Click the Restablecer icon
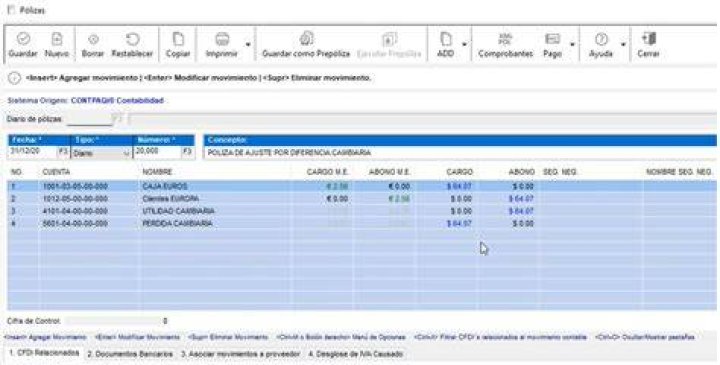The width and height of the screenshot is (720, 365). tap(132, 39)
